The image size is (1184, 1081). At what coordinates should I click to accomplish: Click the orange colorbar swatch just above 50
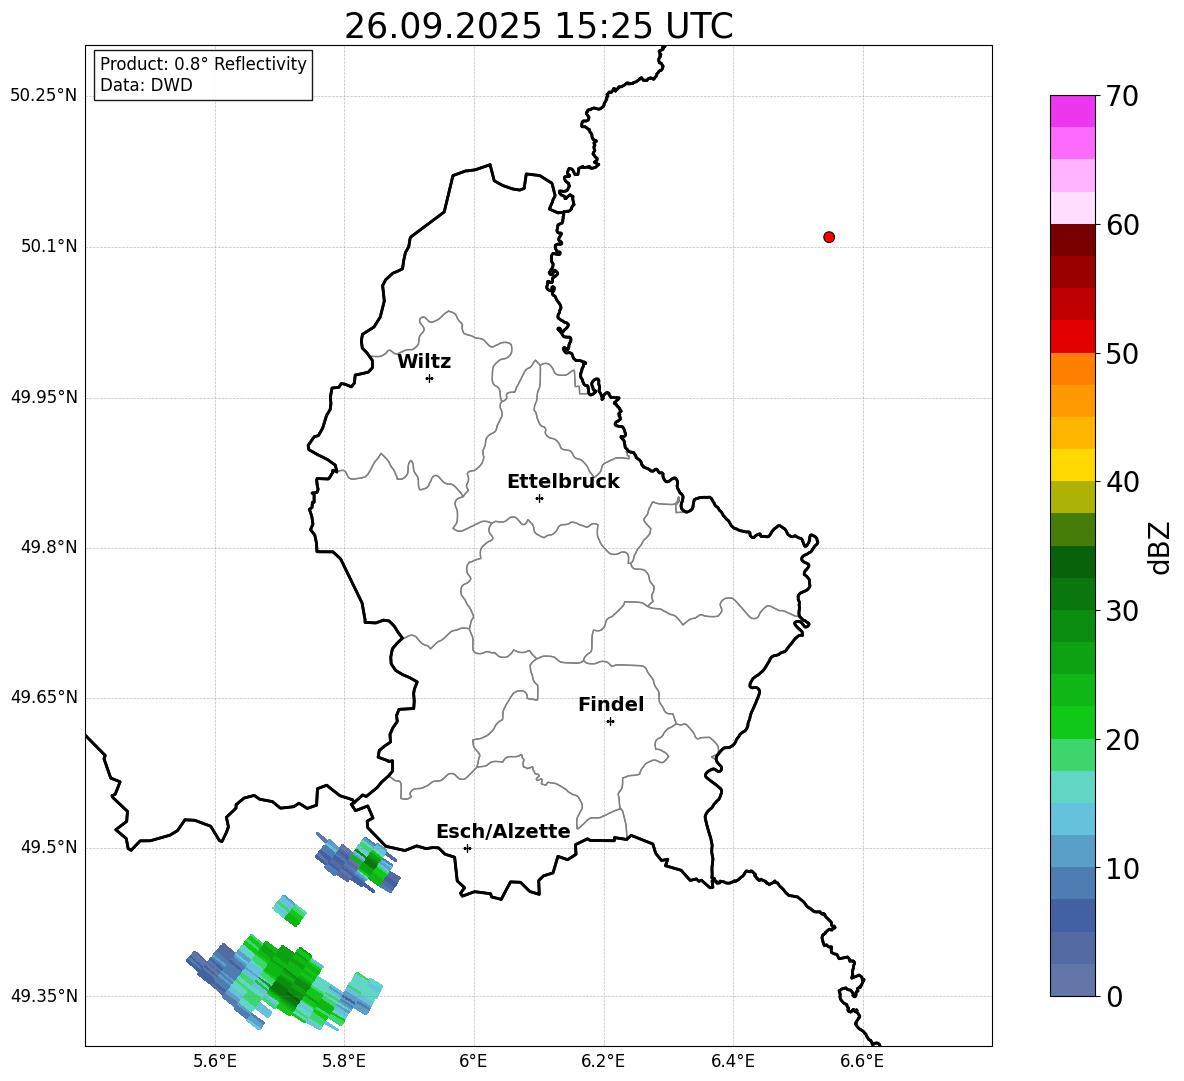click(1072, 369)
